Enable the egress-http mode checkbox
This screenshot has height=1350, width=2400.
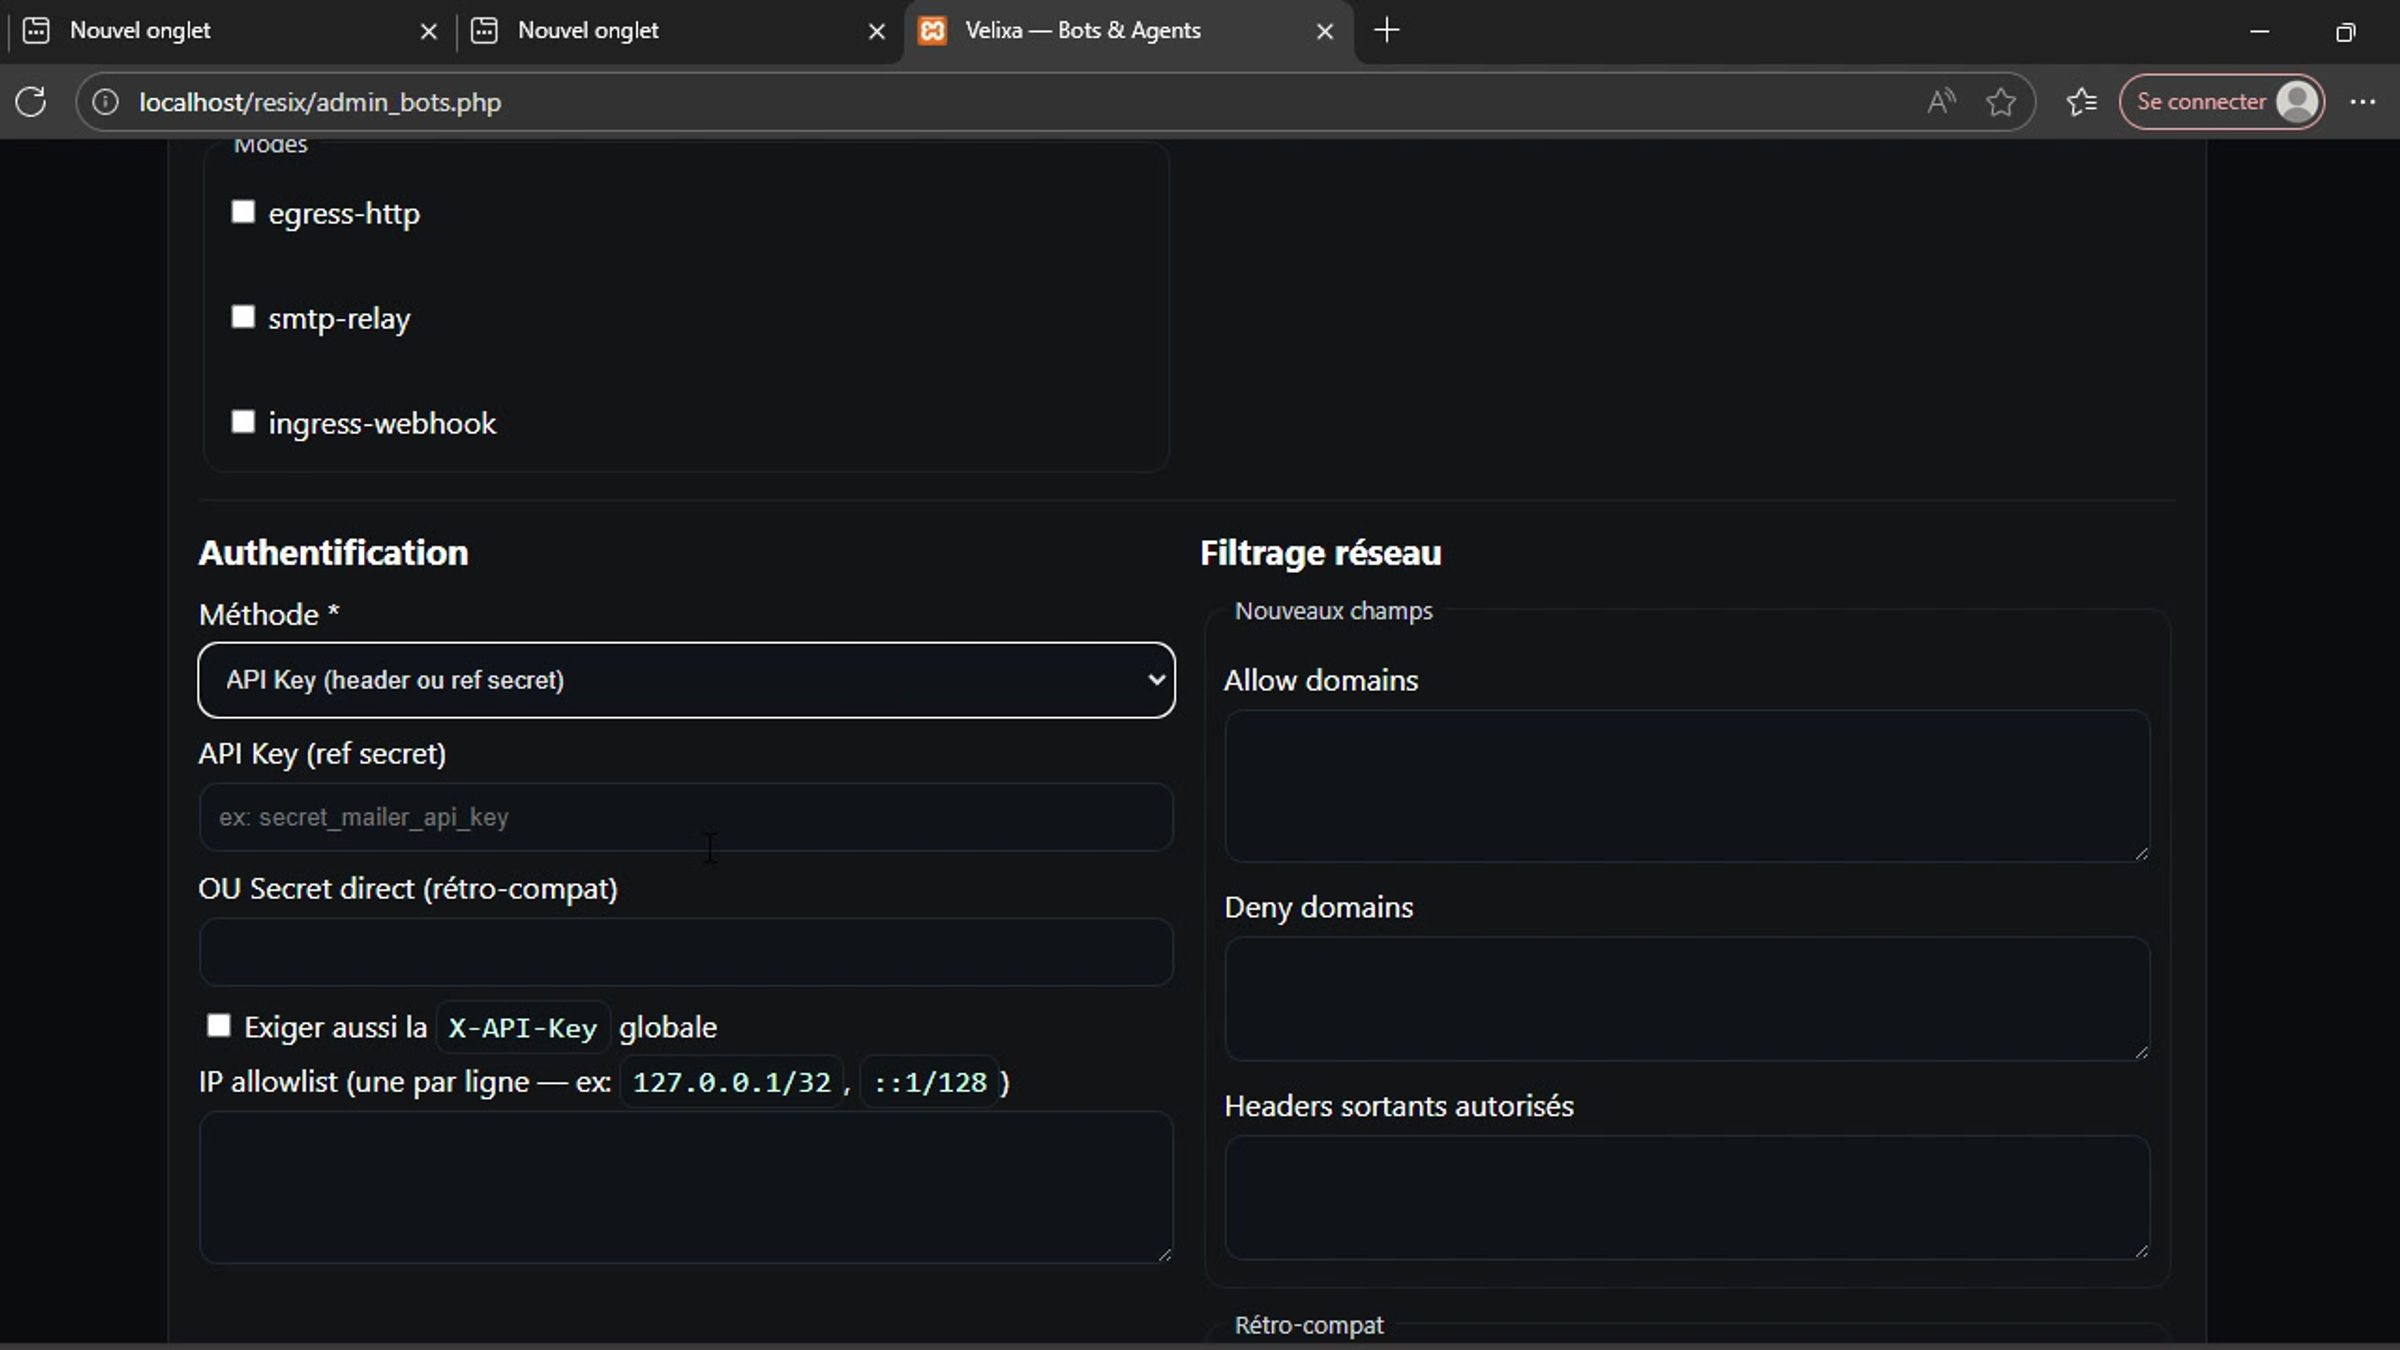coord(243,212)
